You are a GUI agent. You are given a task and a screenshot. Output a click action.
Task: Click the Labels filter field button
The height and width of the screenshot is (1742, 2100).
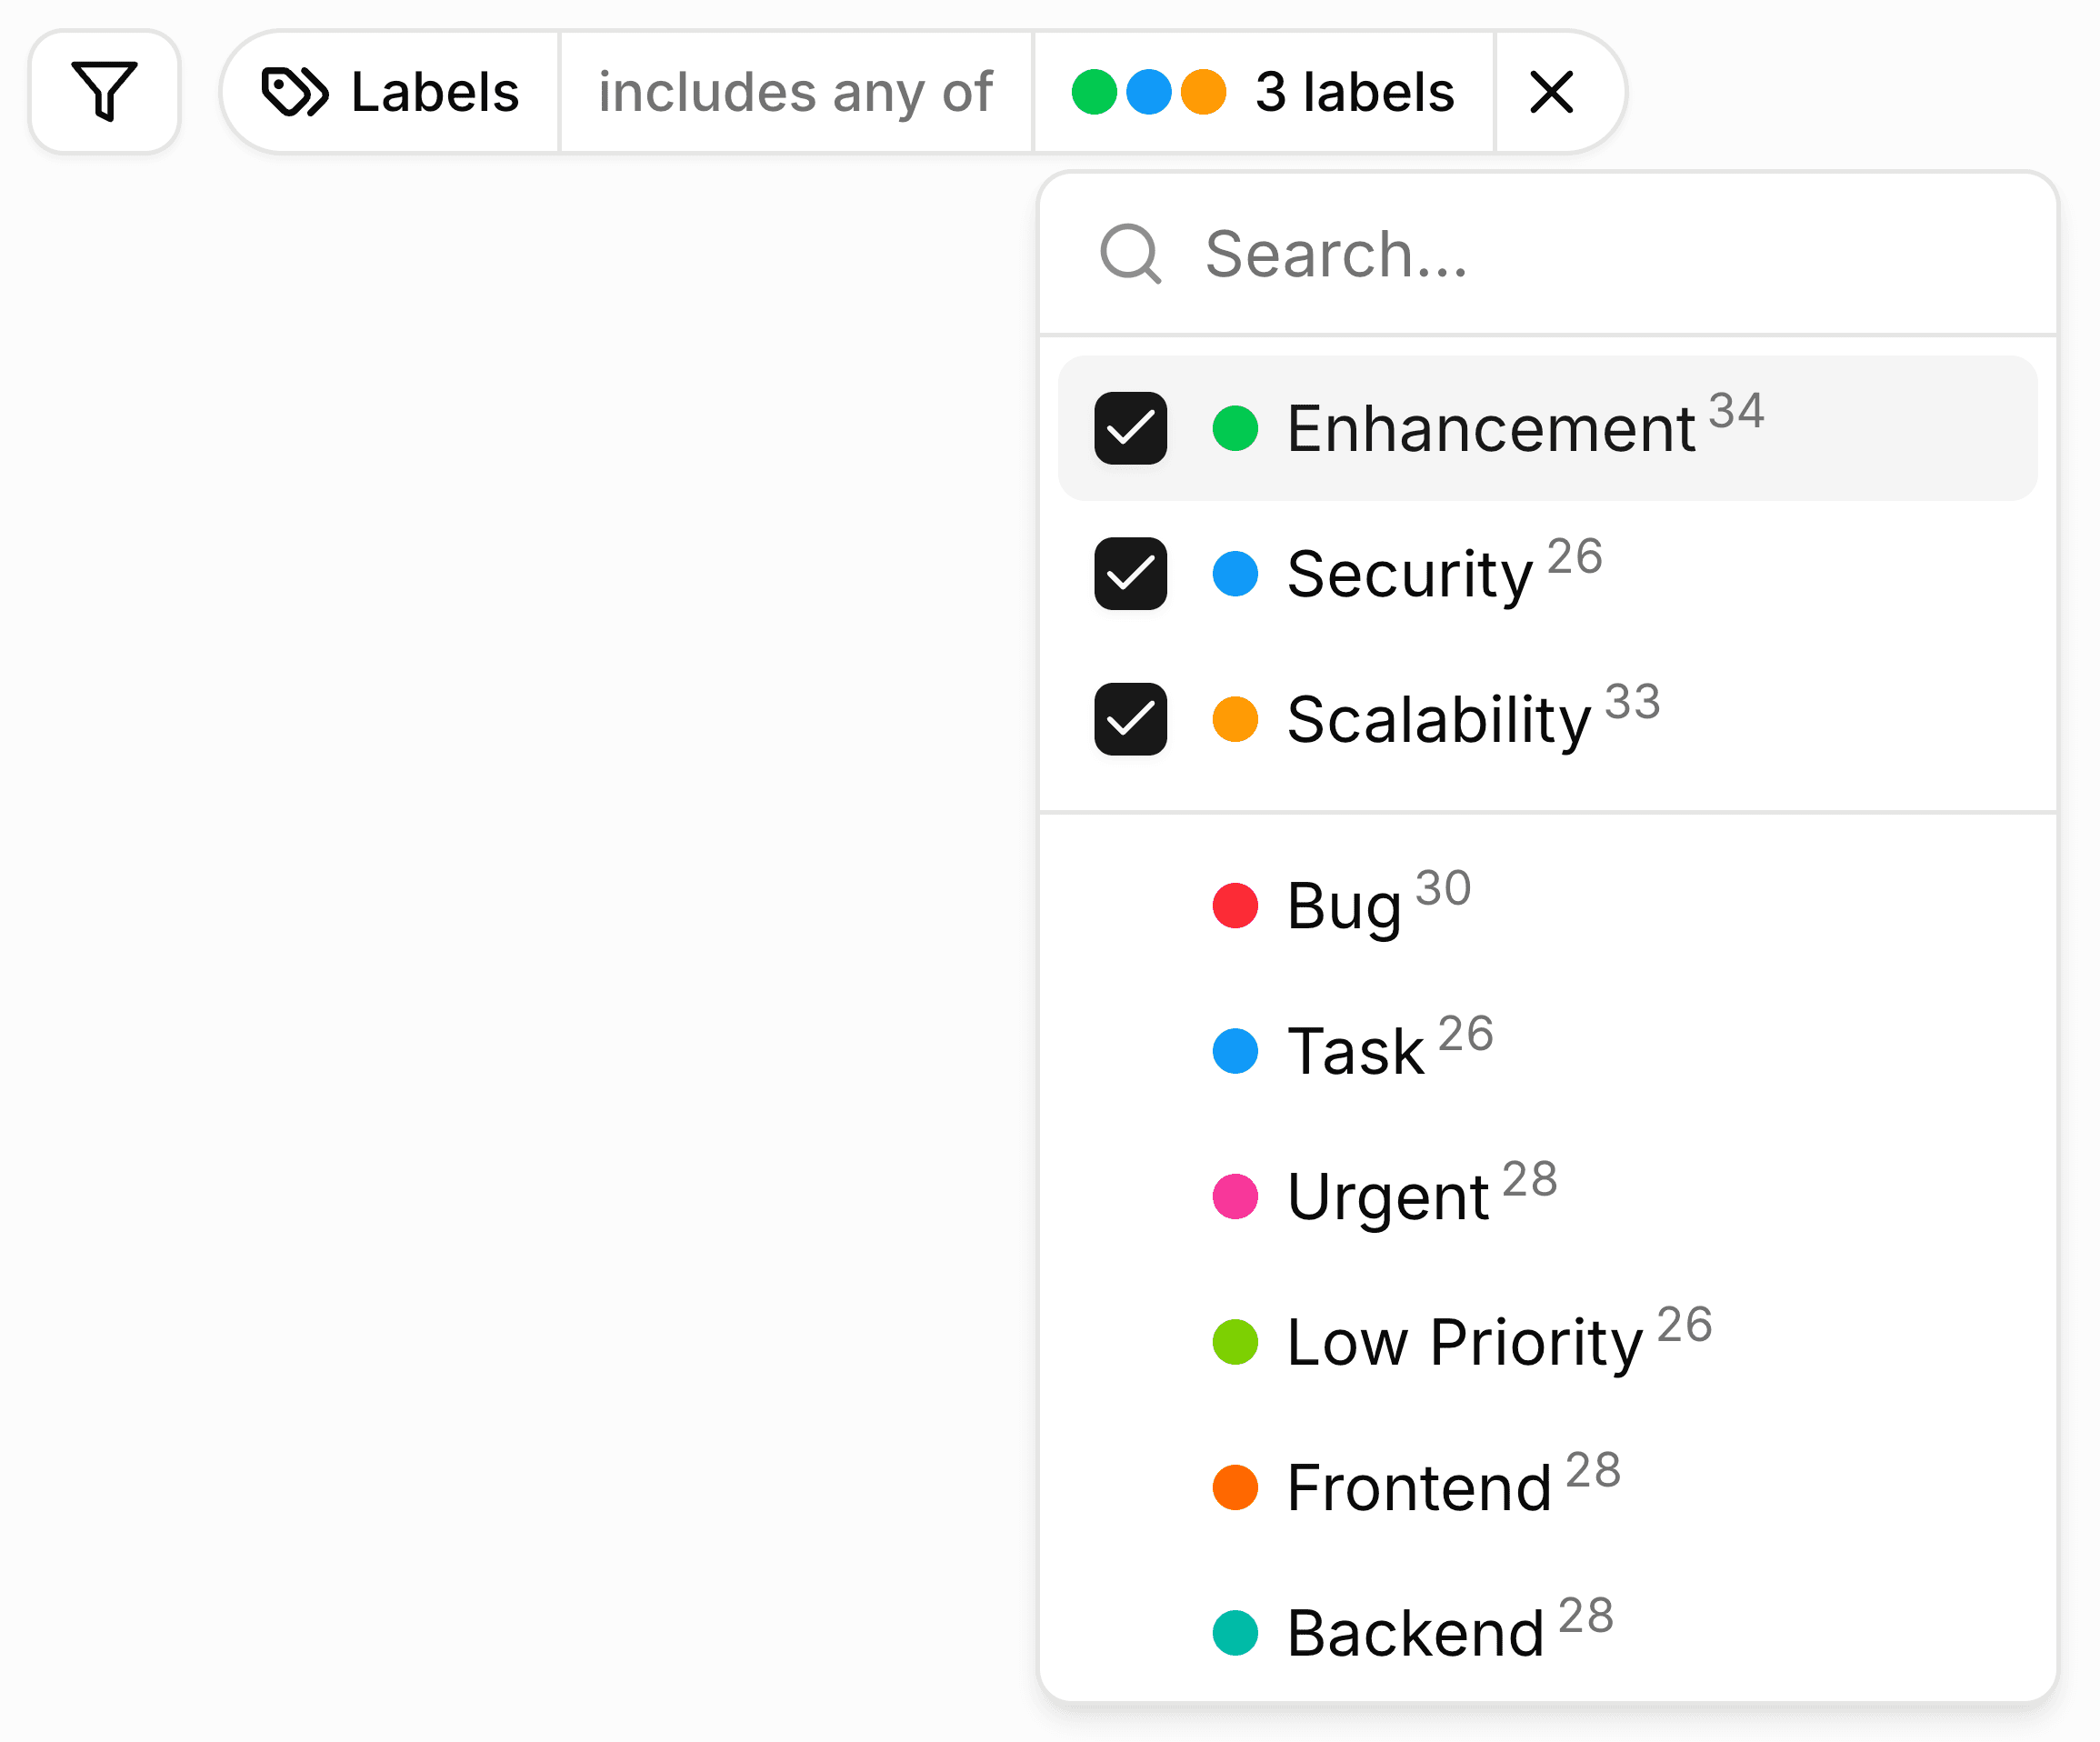[390, 92]
